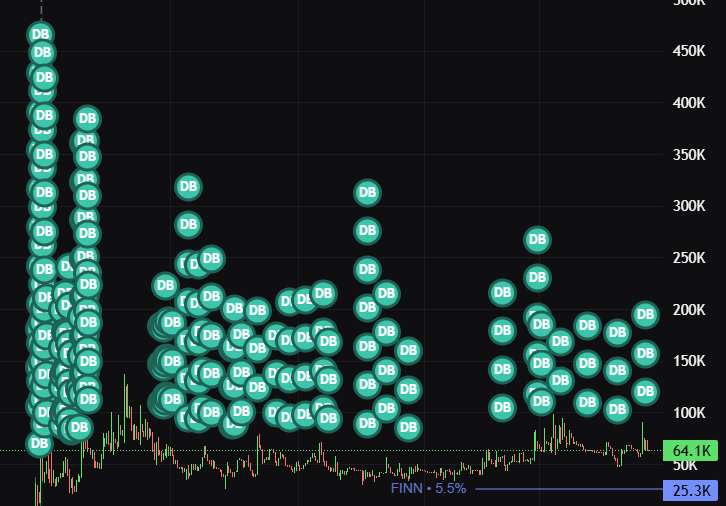Click the 200K price axis label
This screenshot has height=506, width=726.
[689, 310]
